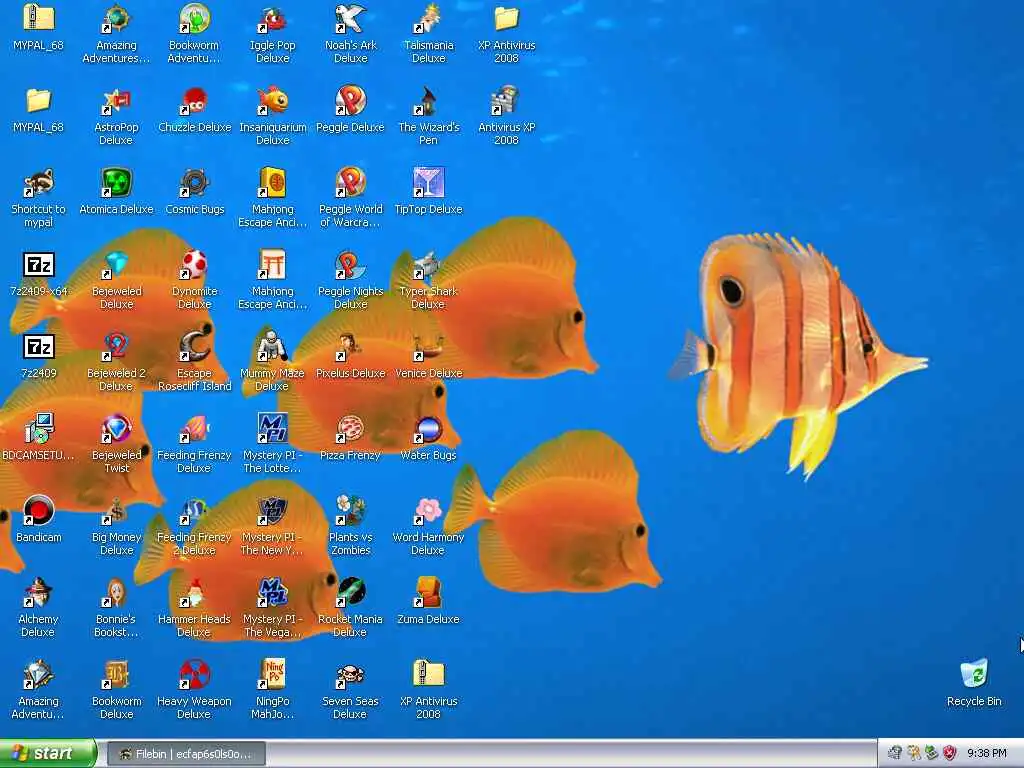Launch Bonnie's Bookst... shortcut
1024x768 pixels.
pyautogui.click(x=116, y=609)
